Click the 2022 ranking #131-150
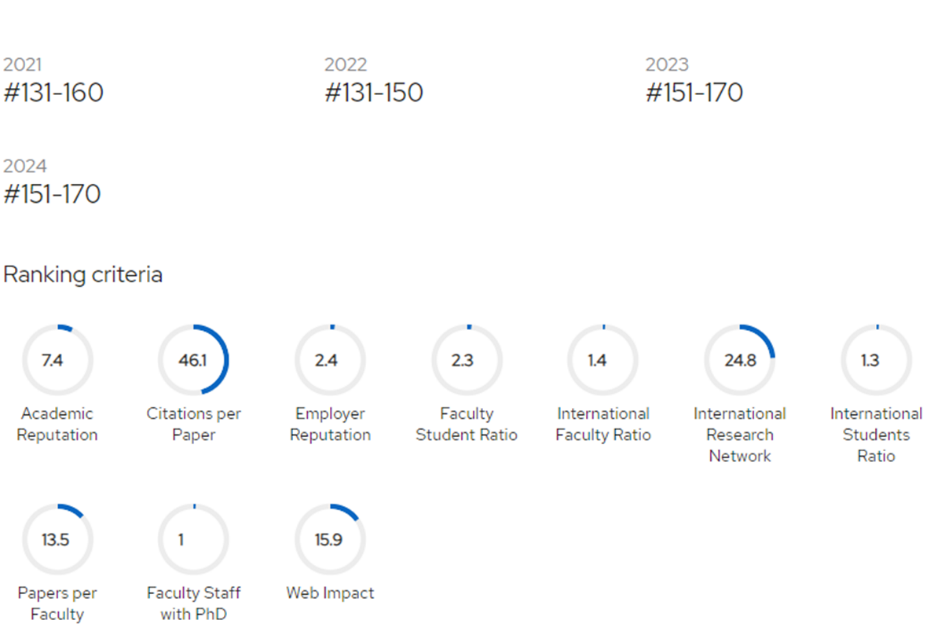The height and width of the screenshot is (635, 945). pyautogui.click(x=374, y=93)
